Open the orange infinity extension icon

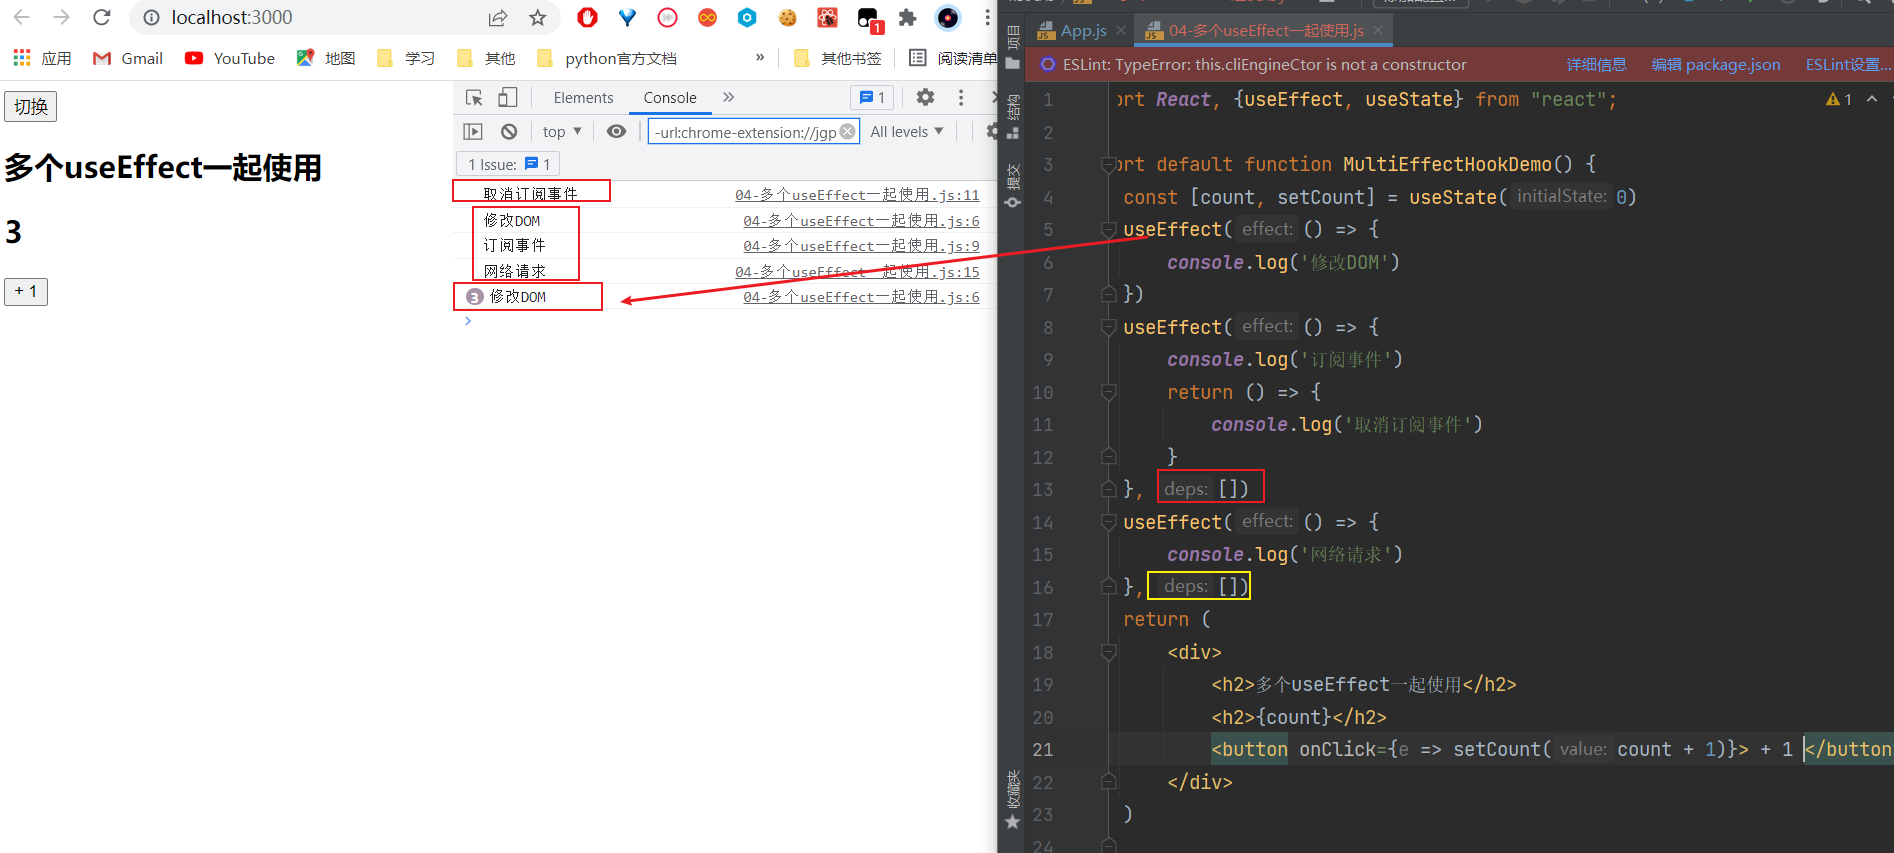[x=707, y=17]
